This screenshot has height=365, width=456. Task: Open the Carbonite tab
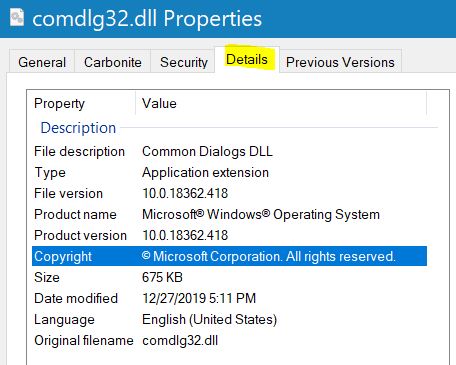tap(113, 61)
